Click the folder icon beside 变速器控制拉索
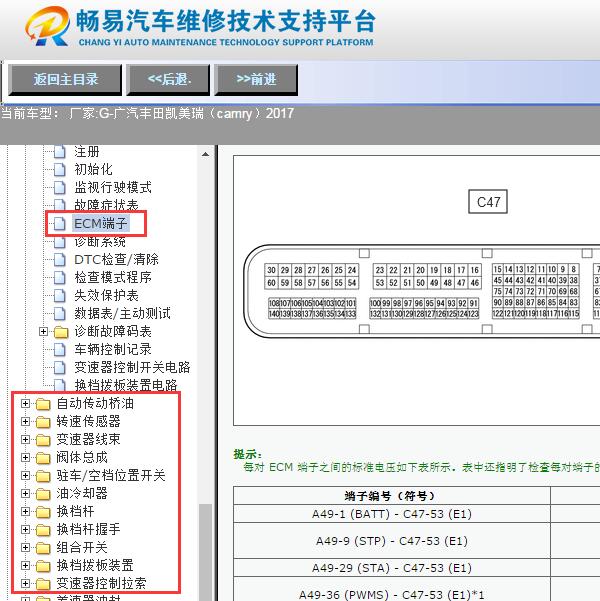 (43, 584)
